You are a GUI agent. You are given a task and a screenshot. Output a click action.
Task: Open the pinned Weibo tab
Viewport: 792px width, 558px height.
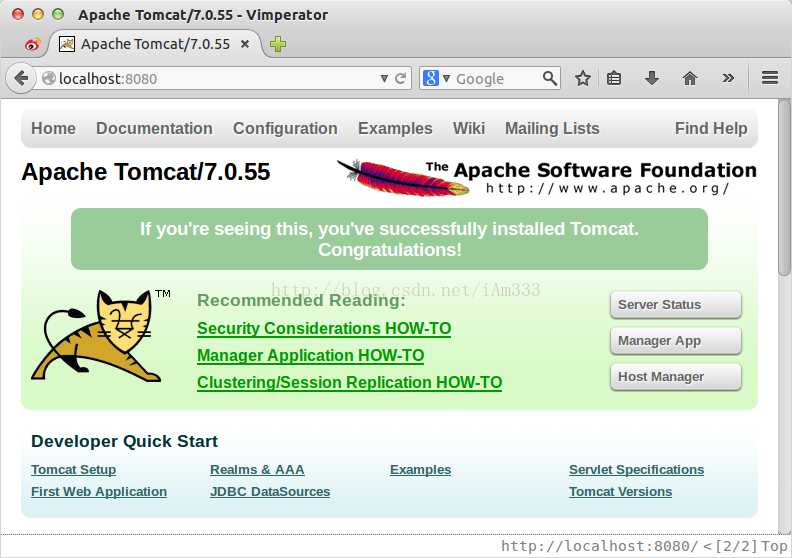pos(32,44)
